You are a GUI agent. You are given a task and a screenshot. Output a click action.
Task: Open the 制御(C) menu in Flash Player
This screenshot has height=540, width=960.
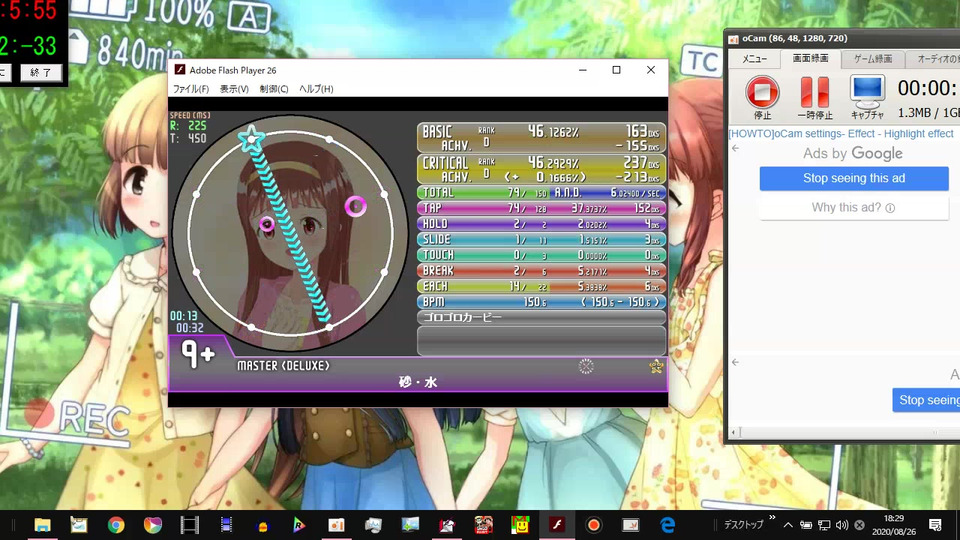(274, 89)
